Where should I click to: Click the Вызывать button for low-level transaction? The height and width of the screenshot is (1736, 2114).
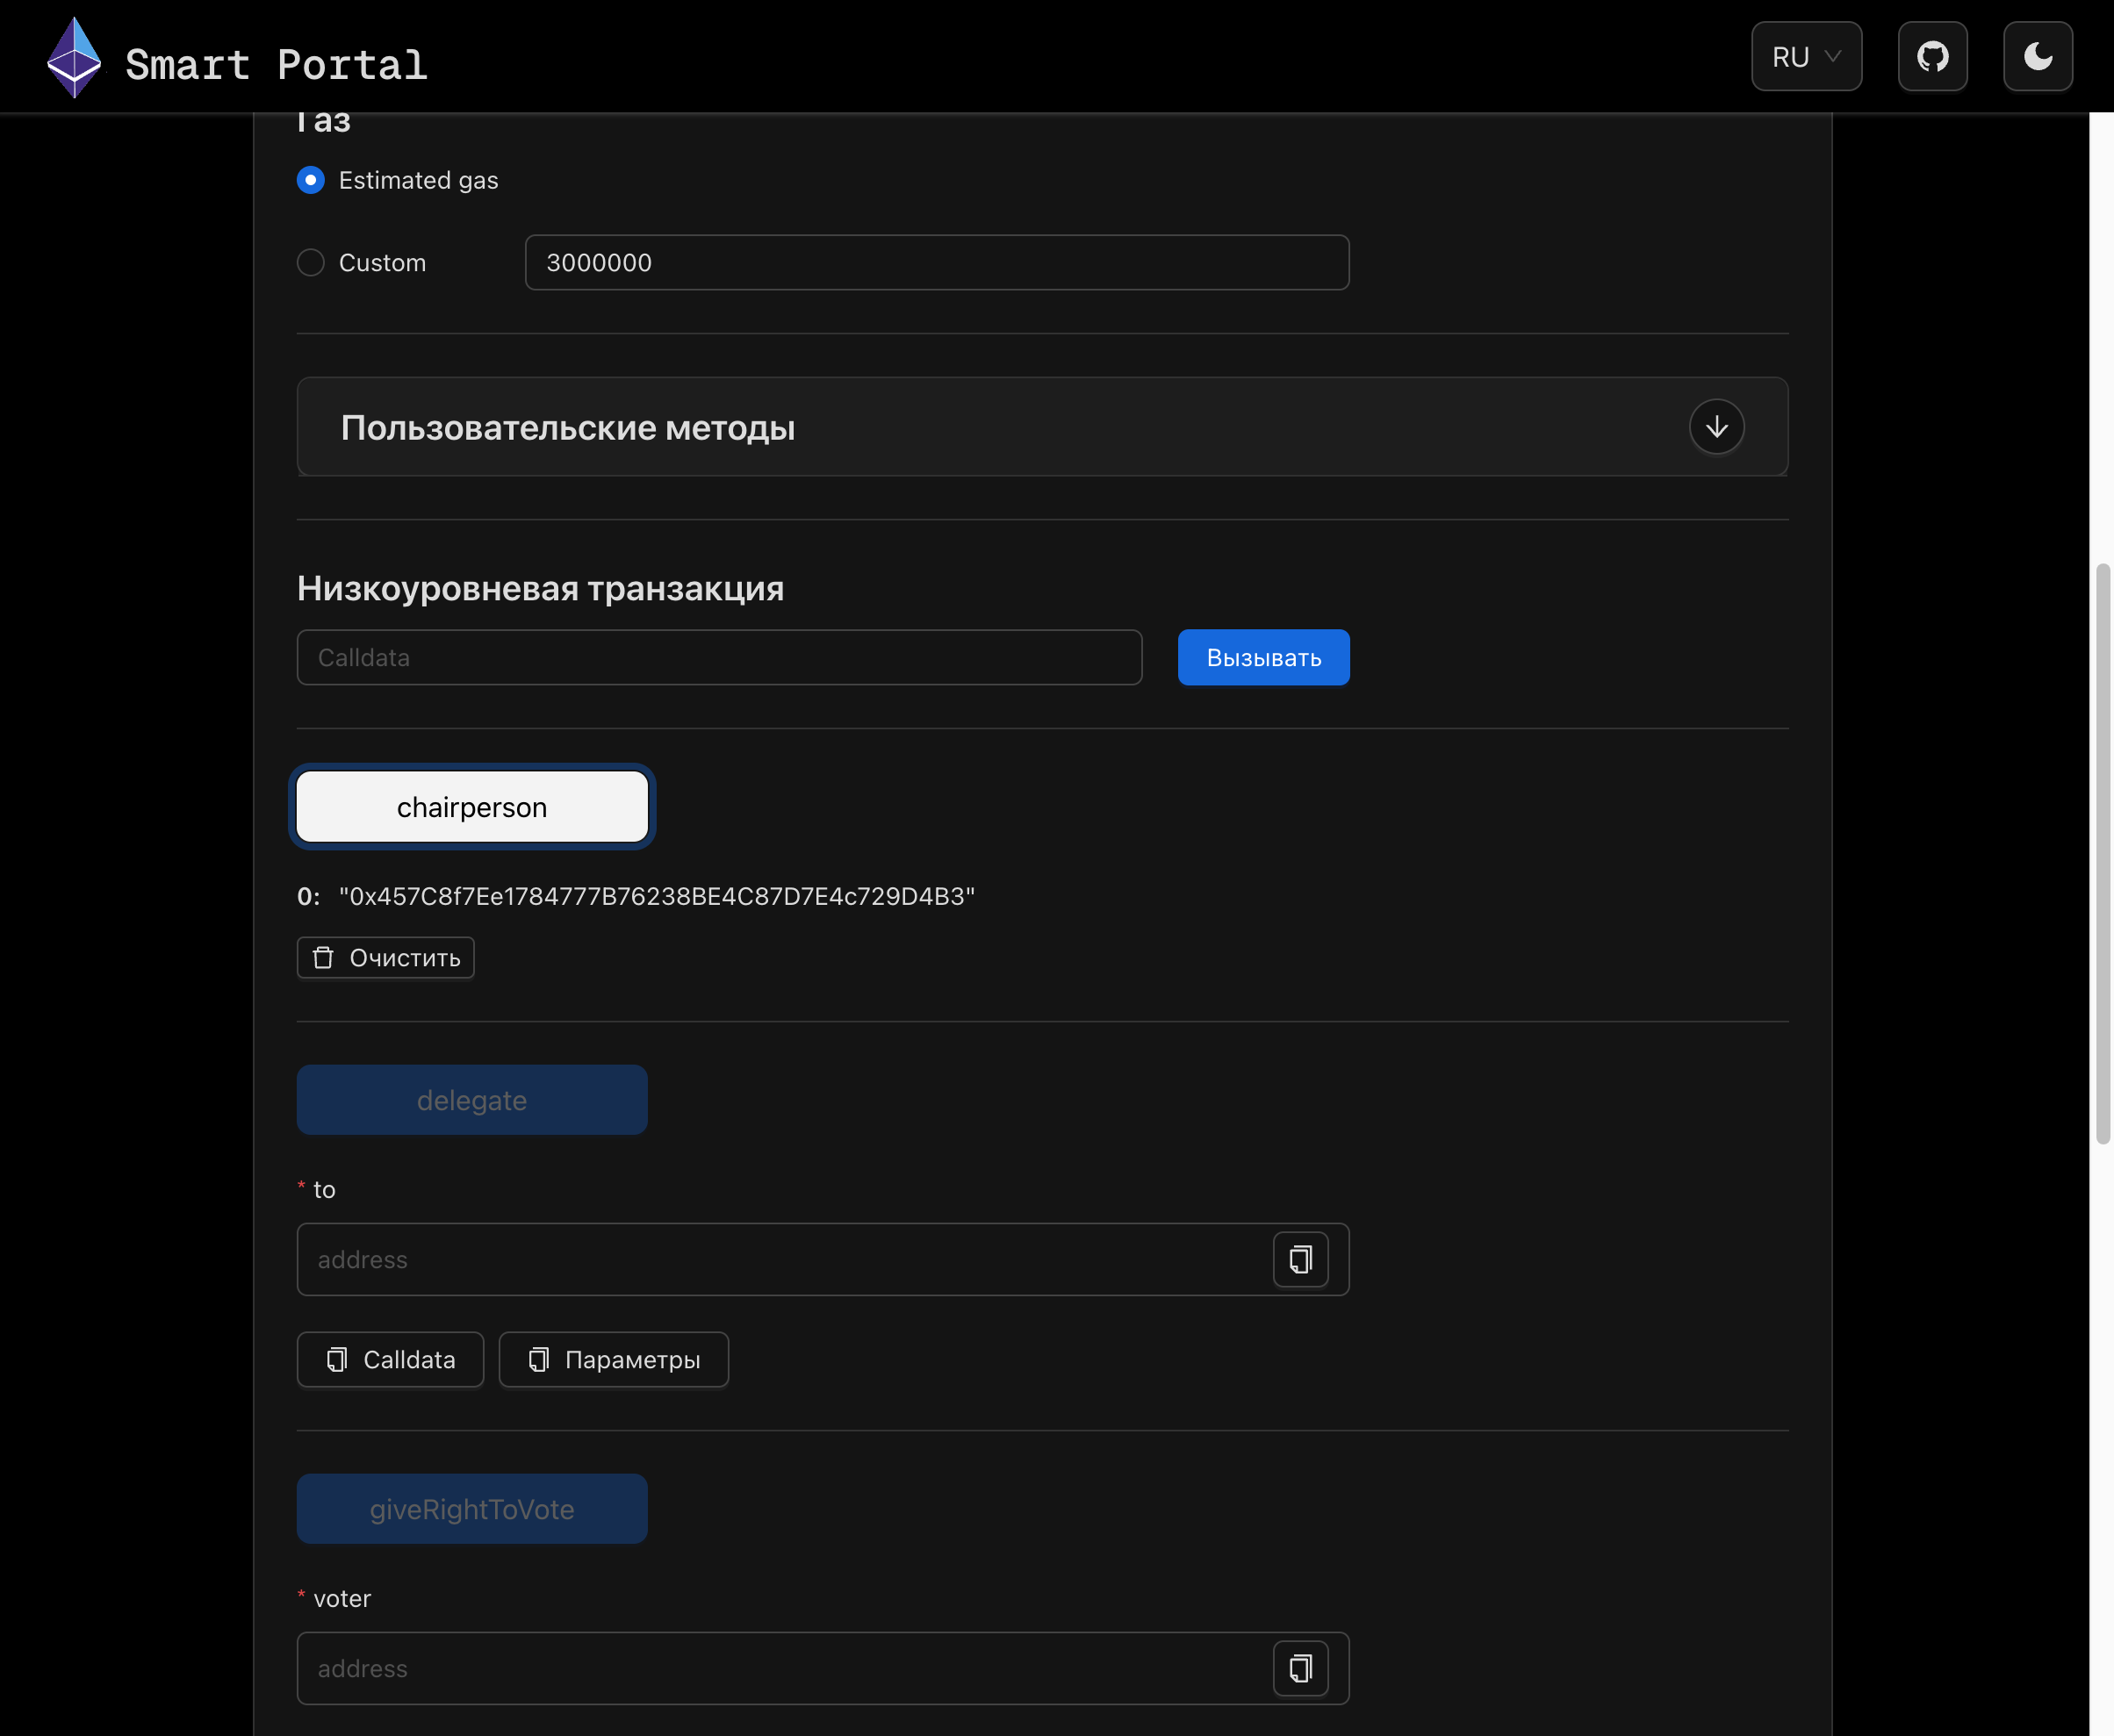[x=1264, y=656]
